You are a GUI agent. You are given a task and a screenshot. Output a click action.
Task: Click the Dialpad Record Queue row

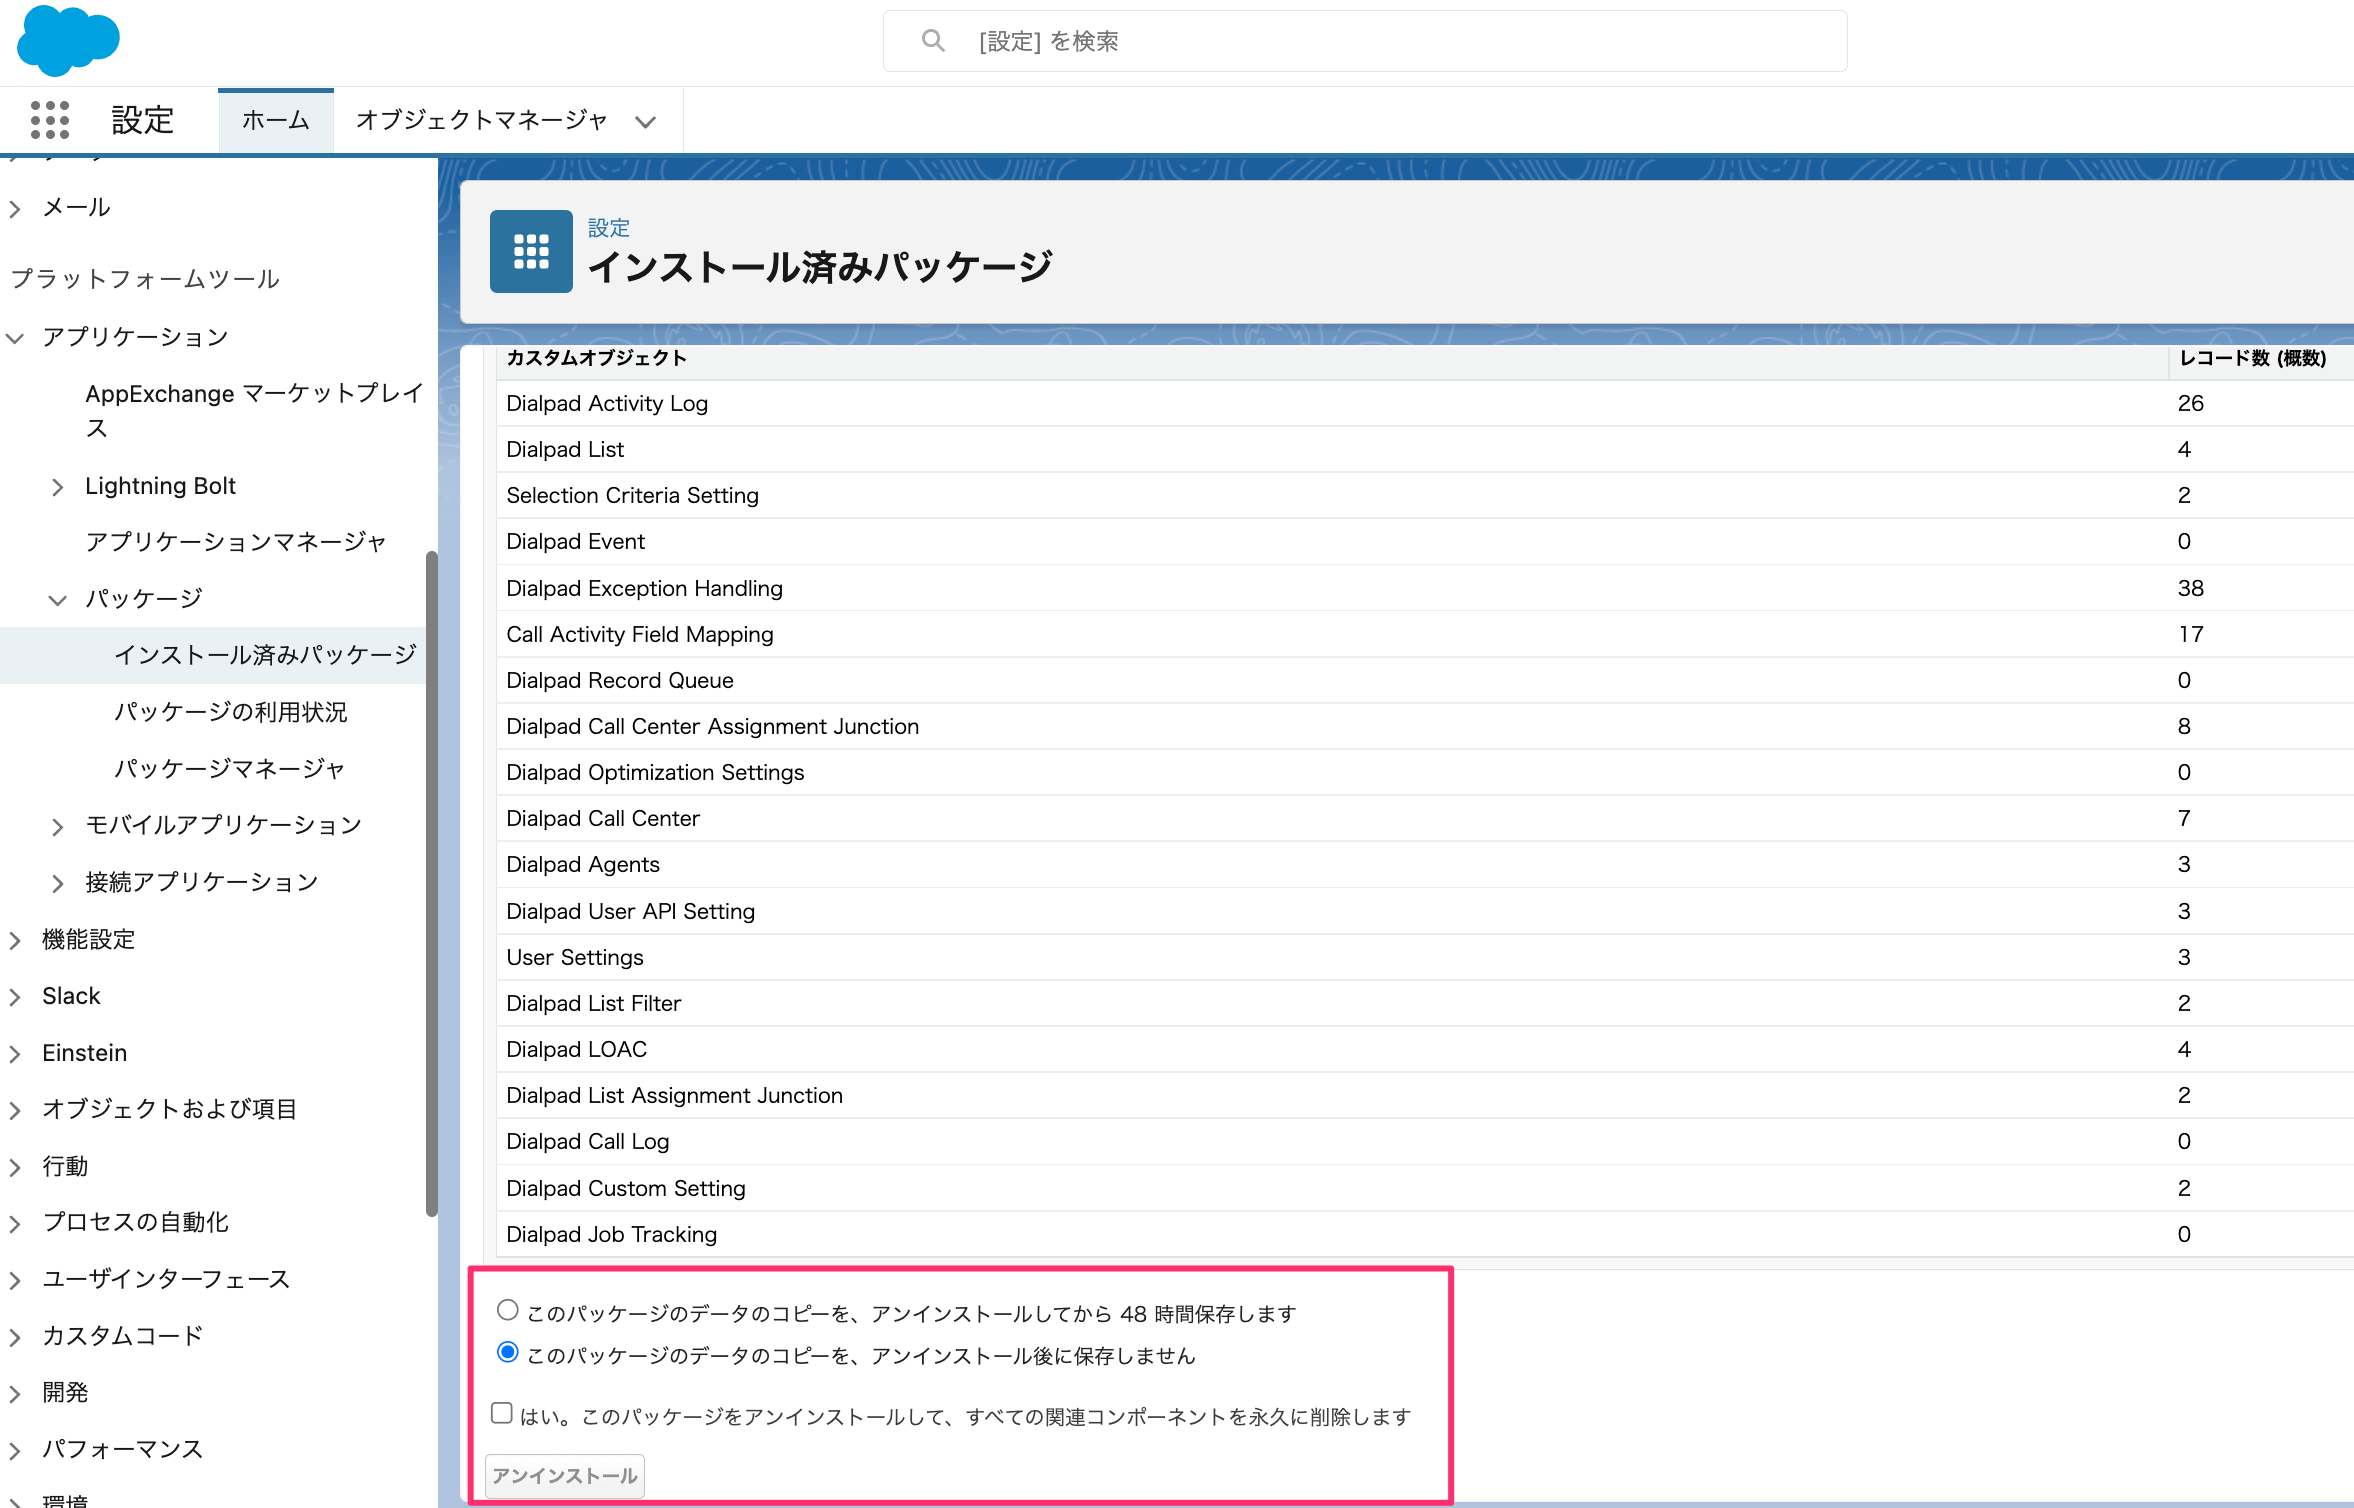(x=1424, y=680)
